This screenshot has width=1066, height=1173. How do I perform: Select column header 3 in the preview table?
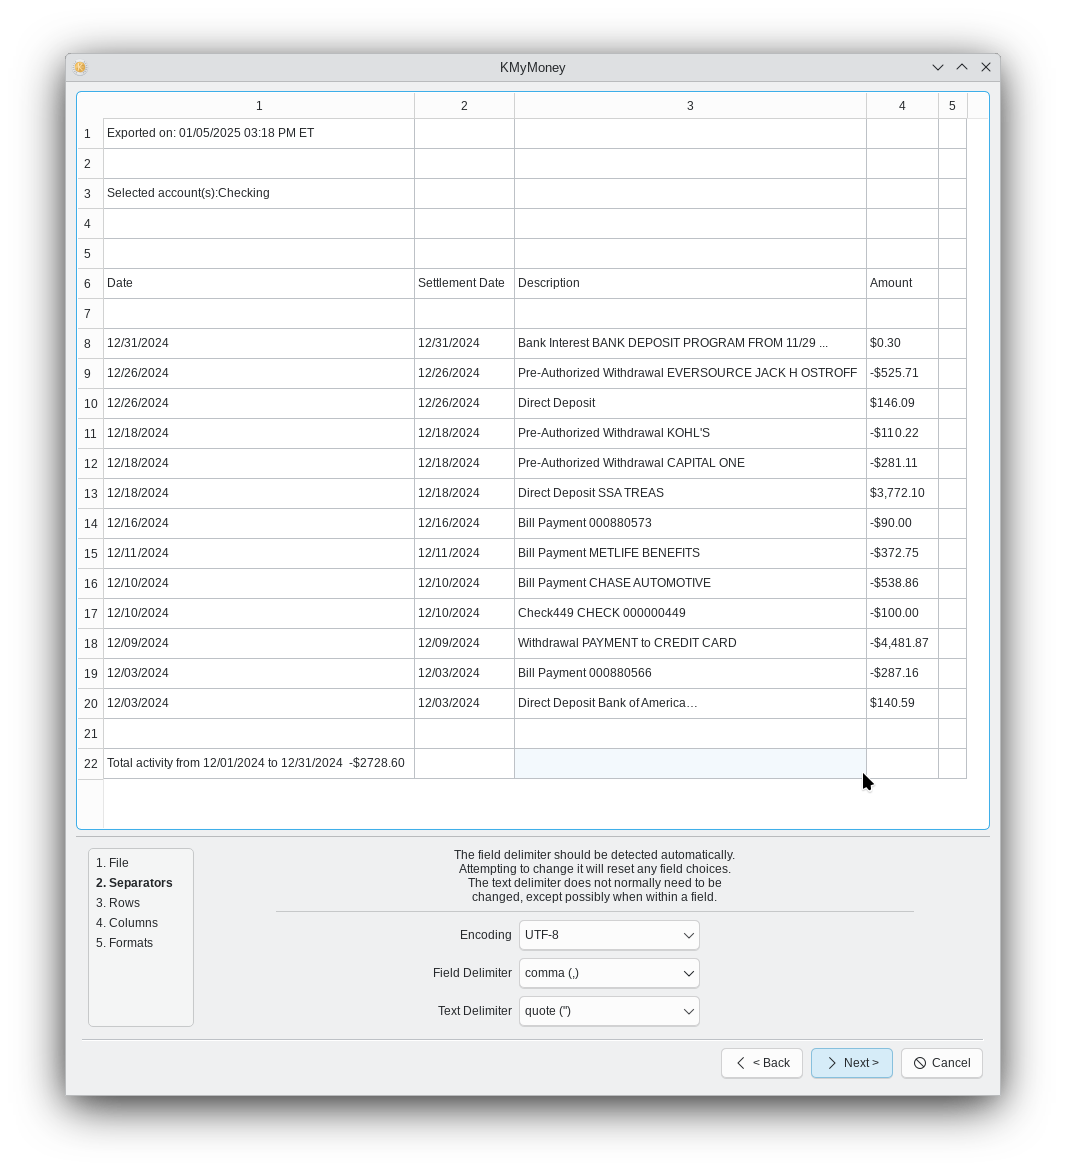pyautogui.click(x=689, y=105)
